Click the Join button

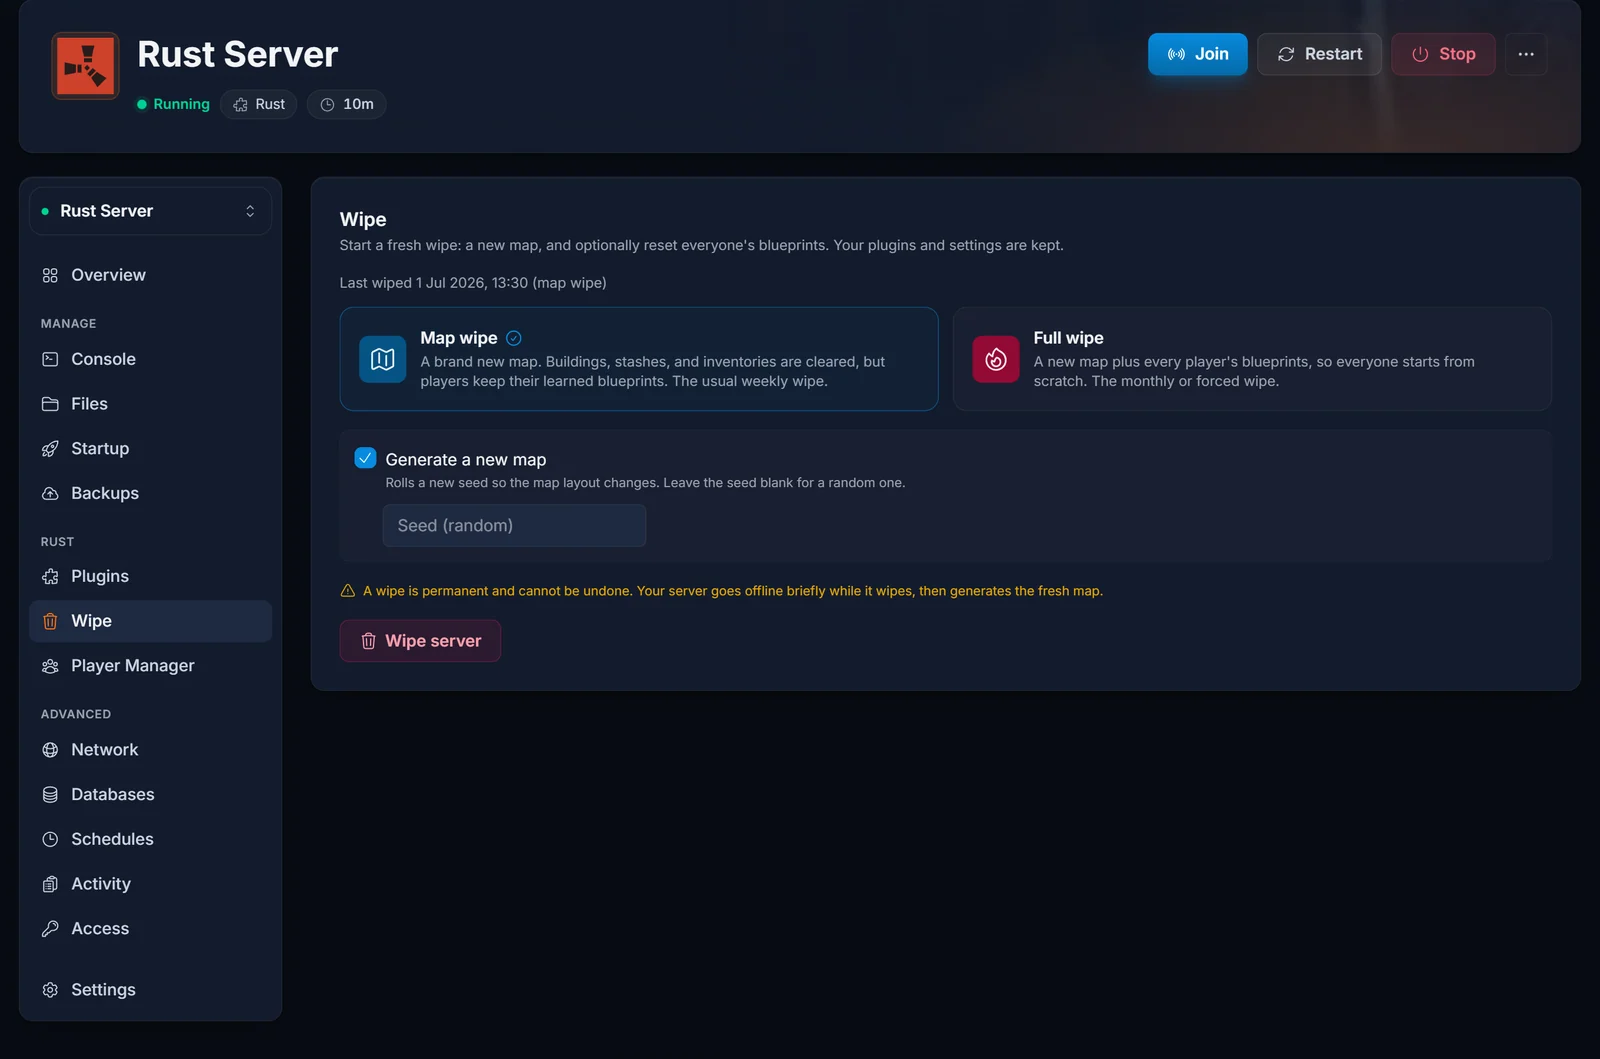click(x=1197, y=54)
